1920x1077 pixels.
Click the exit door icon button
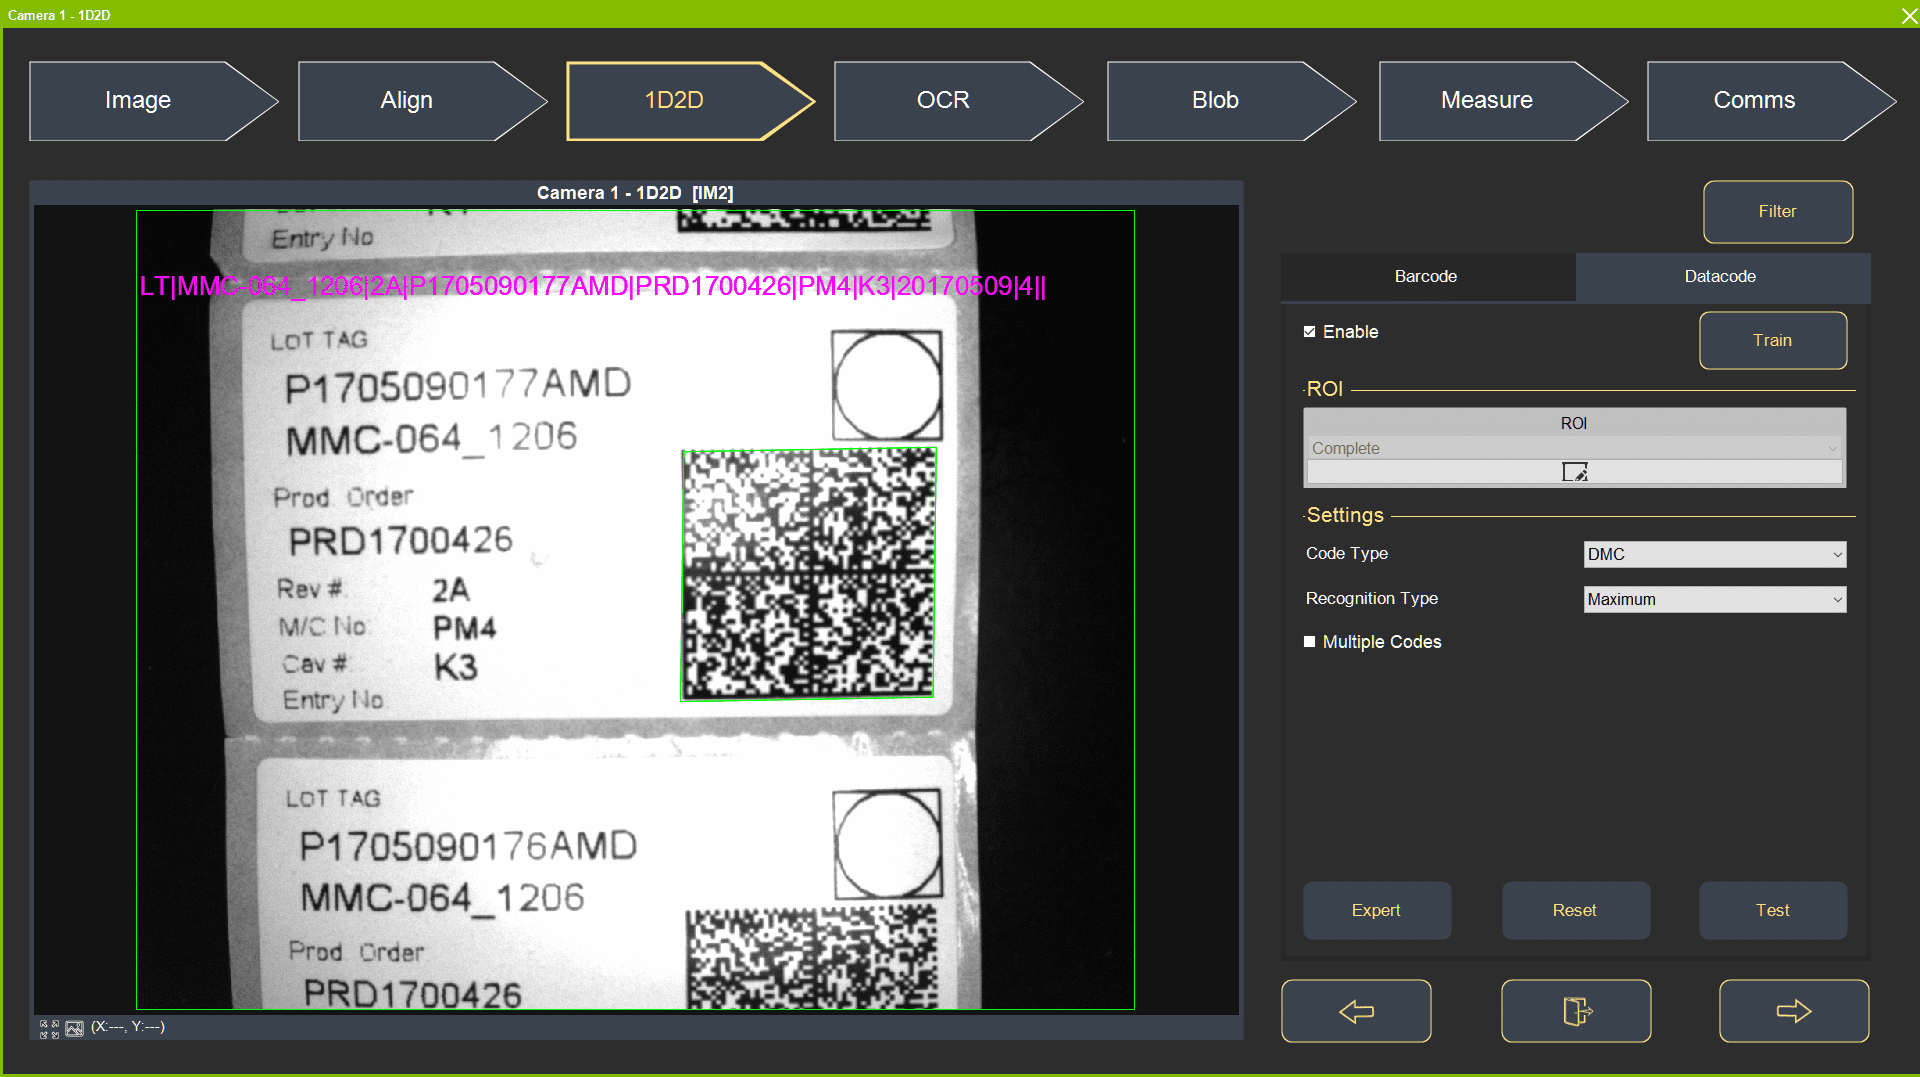coord(1576,1011)
